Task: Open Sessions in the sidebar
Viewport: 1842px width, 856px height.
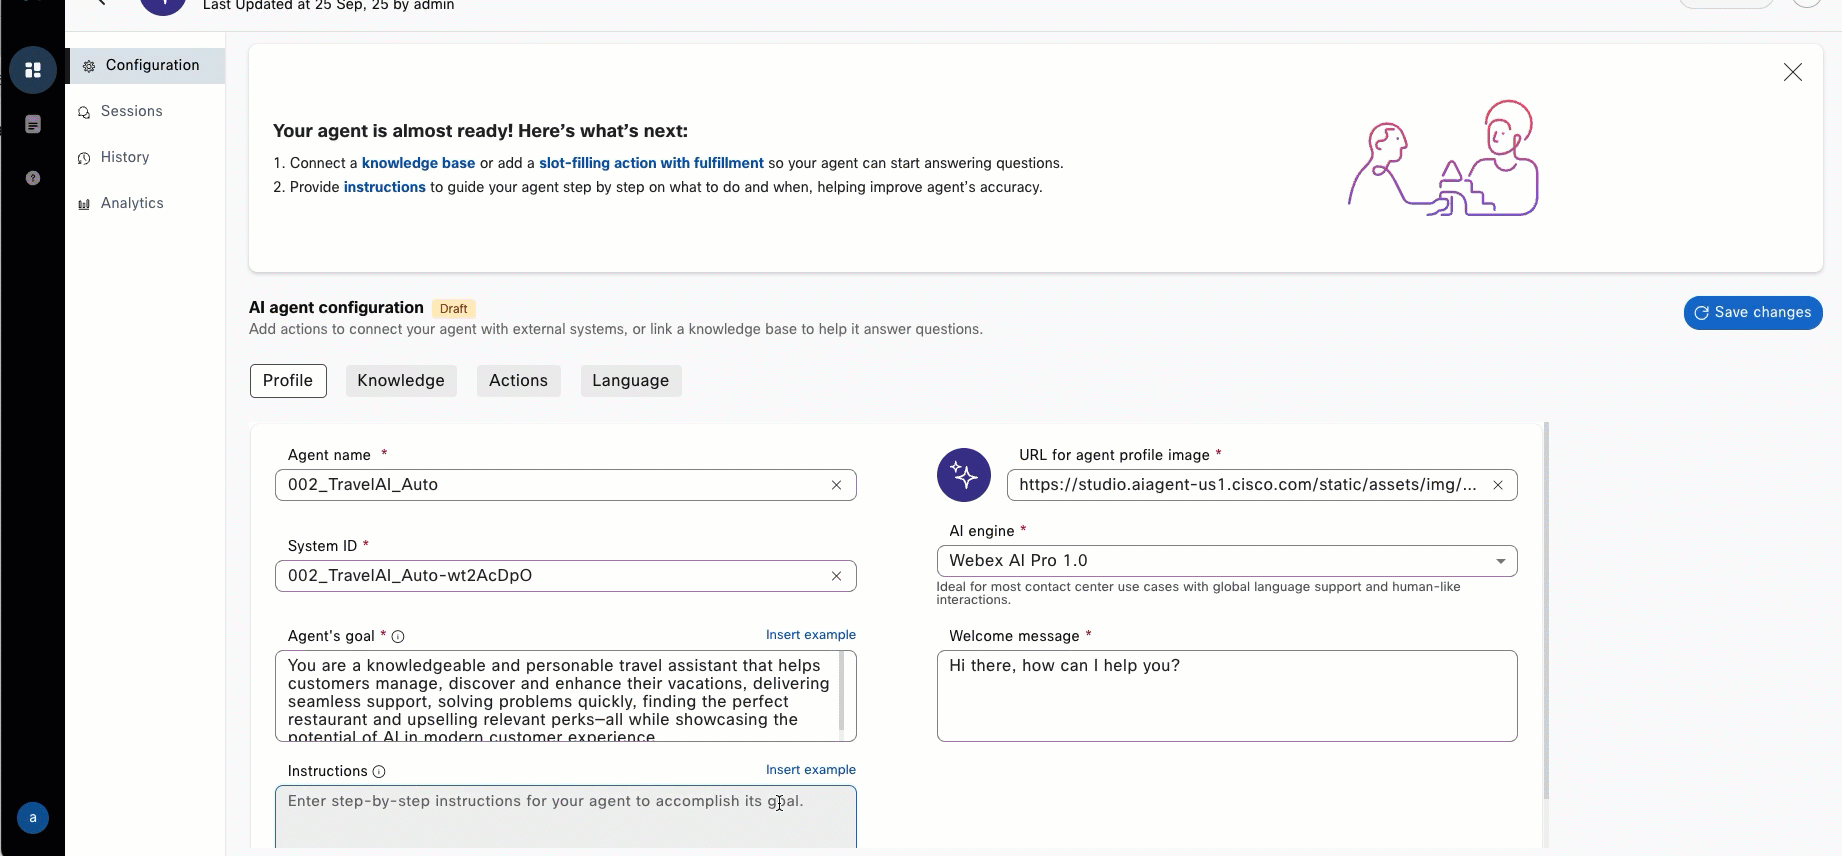Action: [131, 111]
